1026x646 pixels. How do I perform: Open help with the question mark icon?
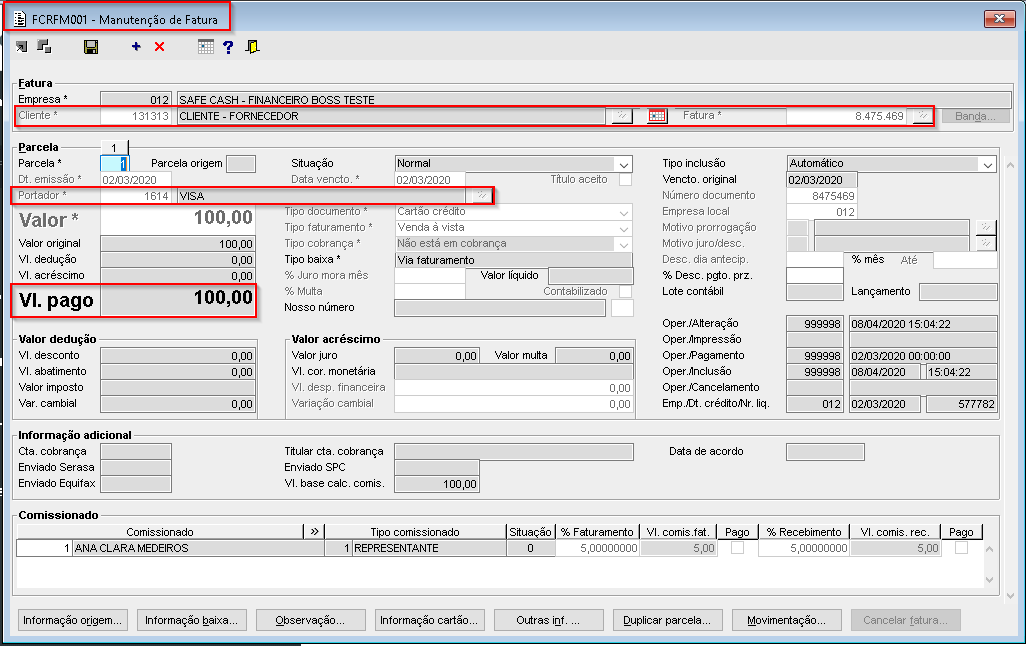click(228, 47)
